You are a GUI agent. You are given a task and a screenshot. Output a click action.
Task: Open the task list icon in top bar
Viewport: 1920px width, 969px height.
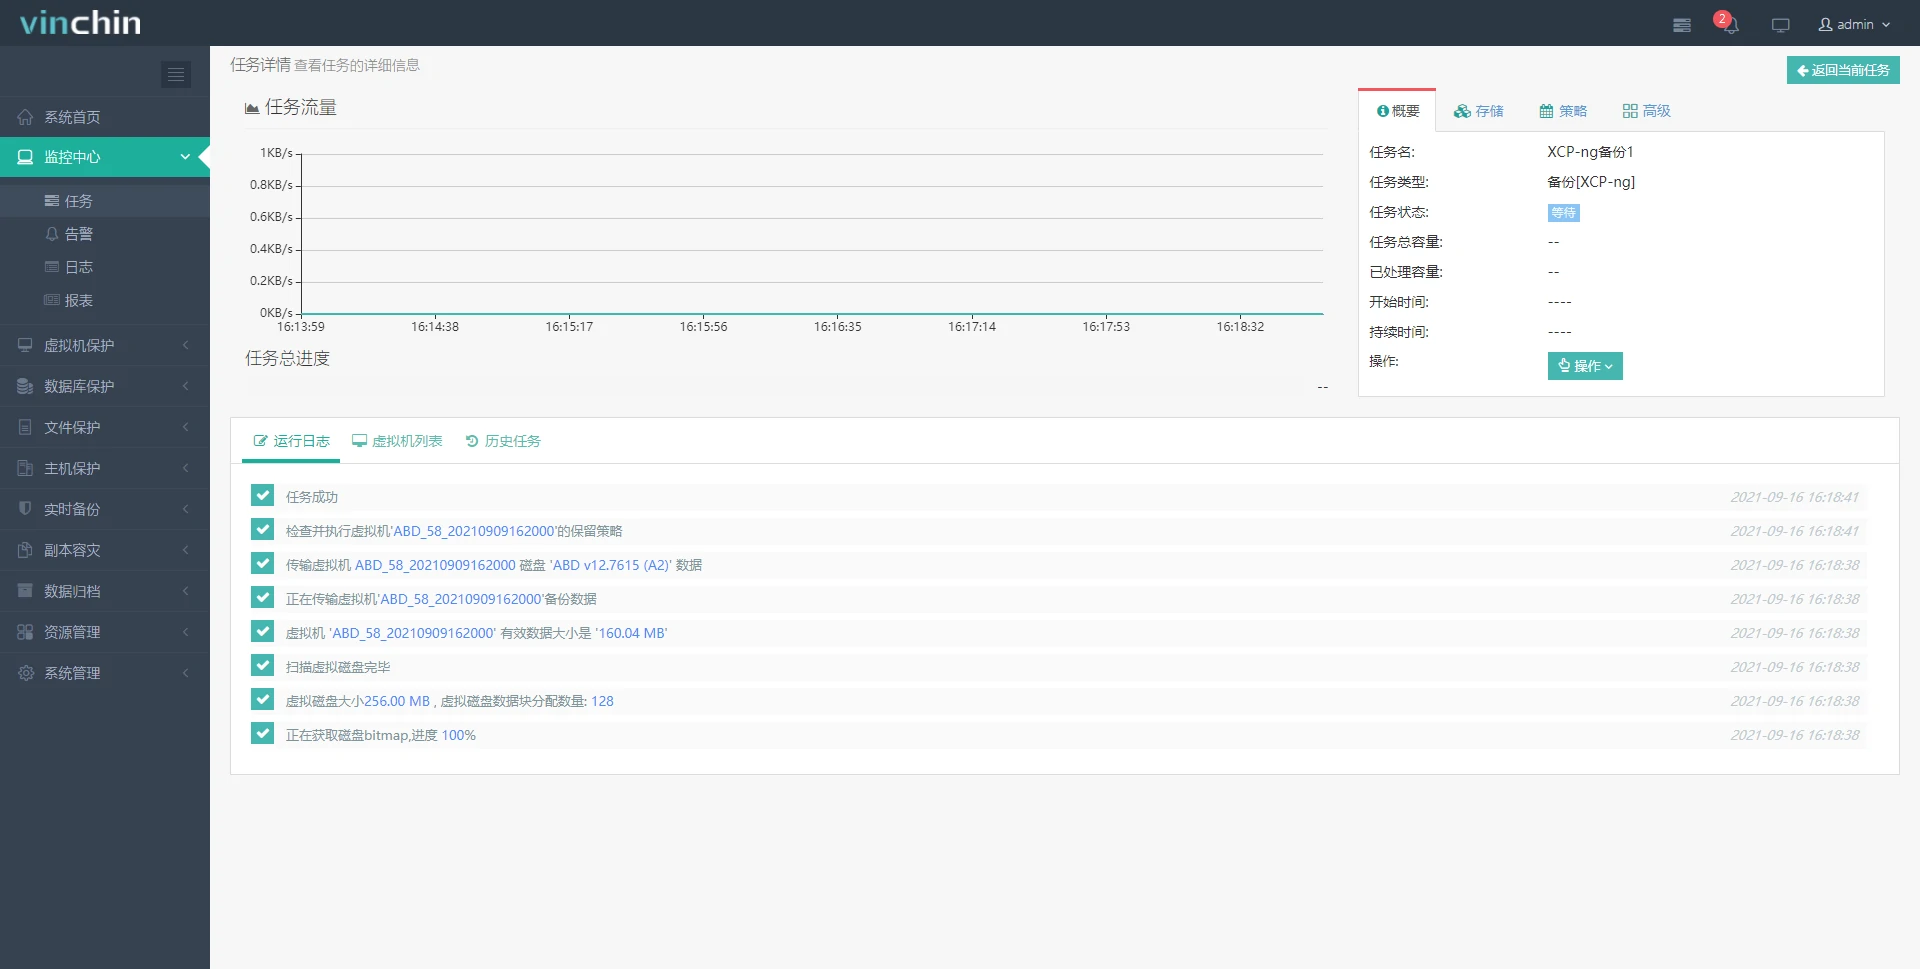tap(1682, 25)
